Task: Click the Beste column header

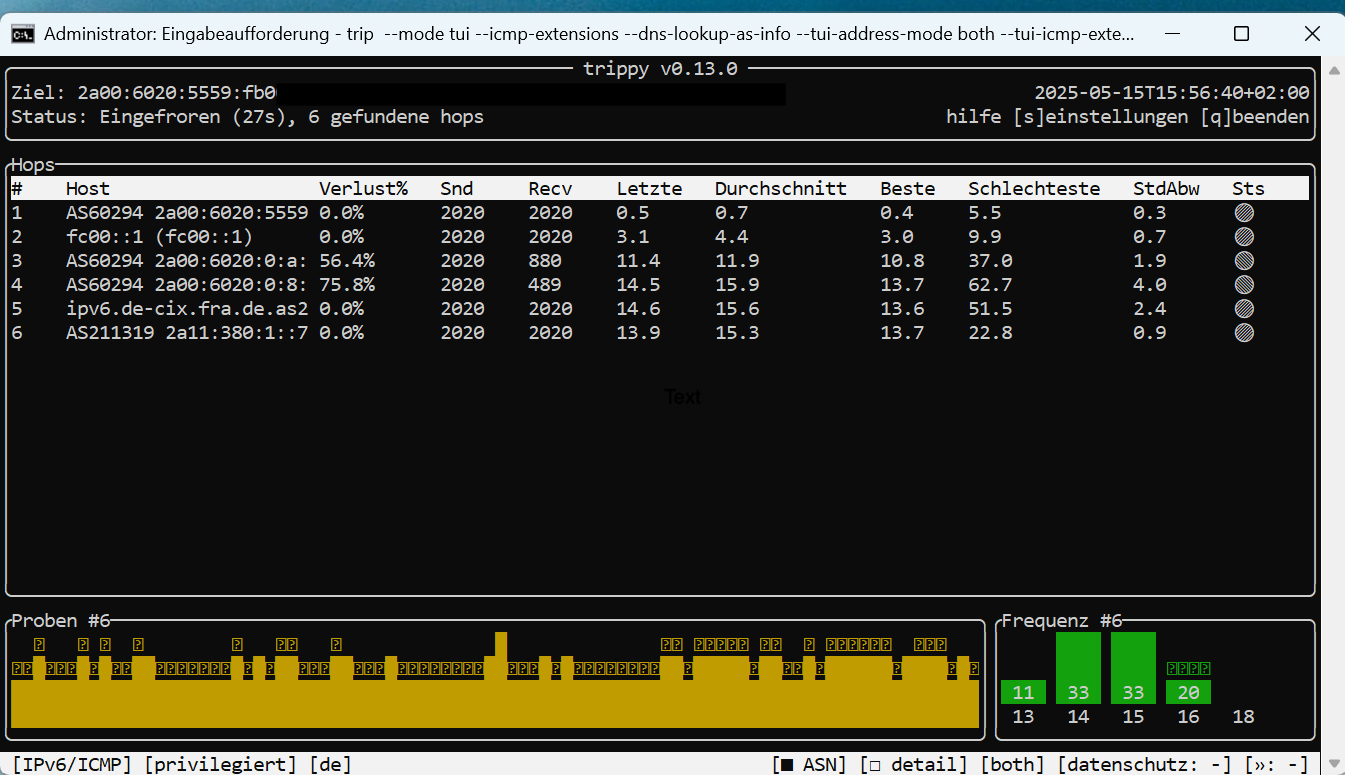Action: (x=908, y=188)
